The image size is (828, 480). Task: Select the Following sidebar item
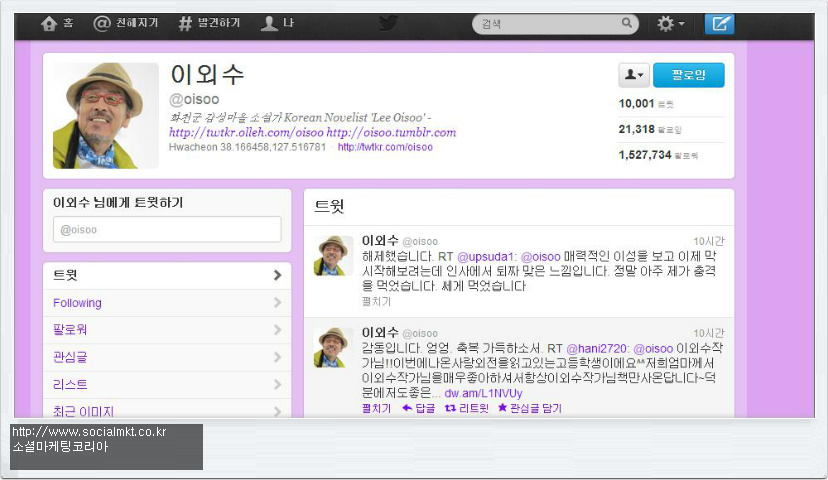pos(167,303)
